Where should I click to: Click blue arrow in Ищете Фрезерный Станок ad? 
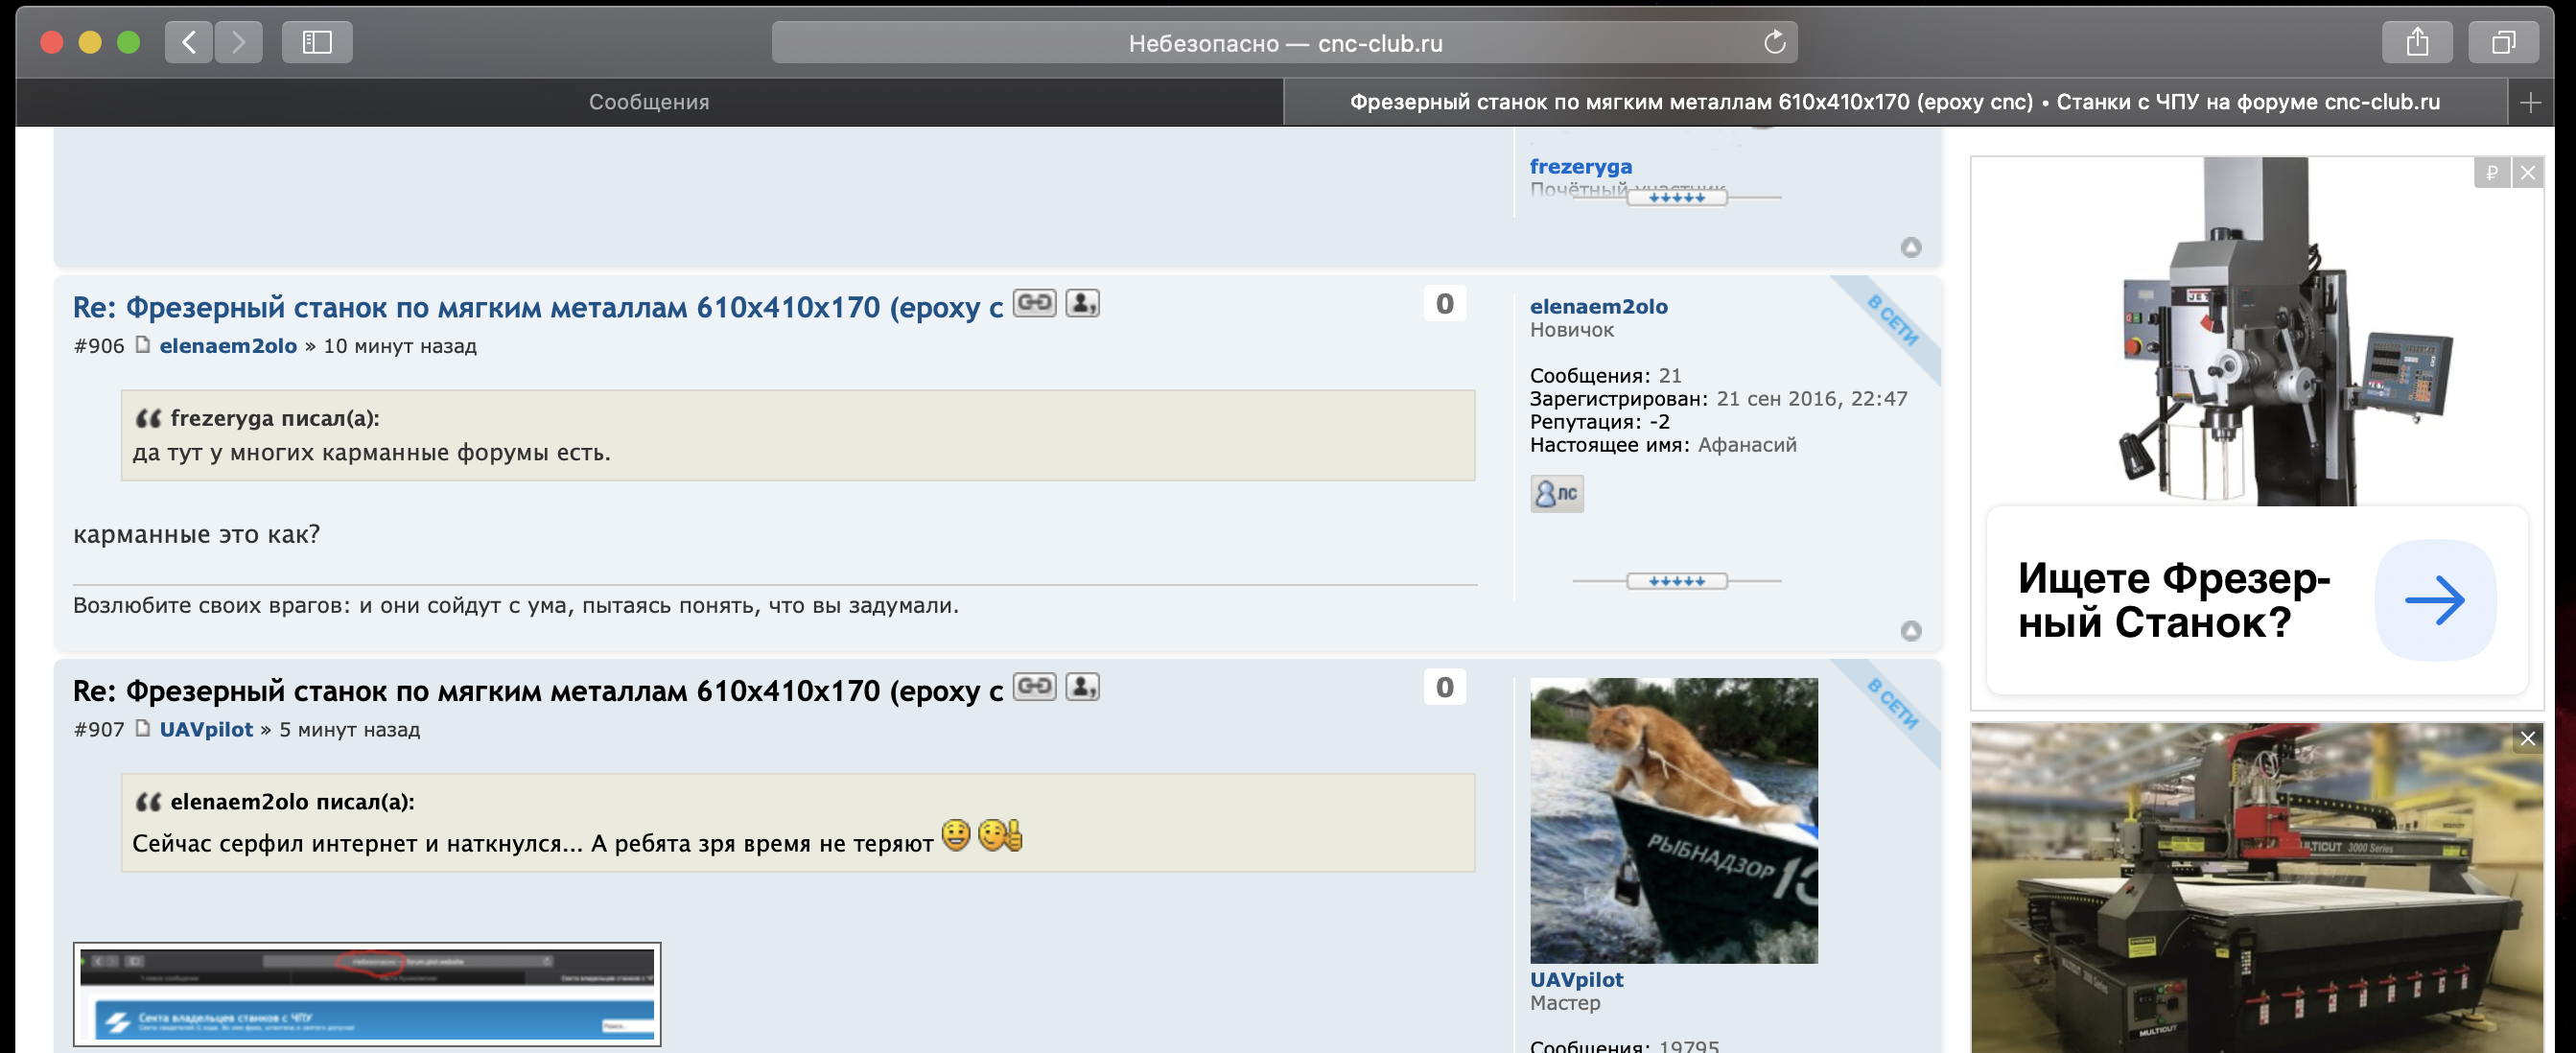[2434, 600]
